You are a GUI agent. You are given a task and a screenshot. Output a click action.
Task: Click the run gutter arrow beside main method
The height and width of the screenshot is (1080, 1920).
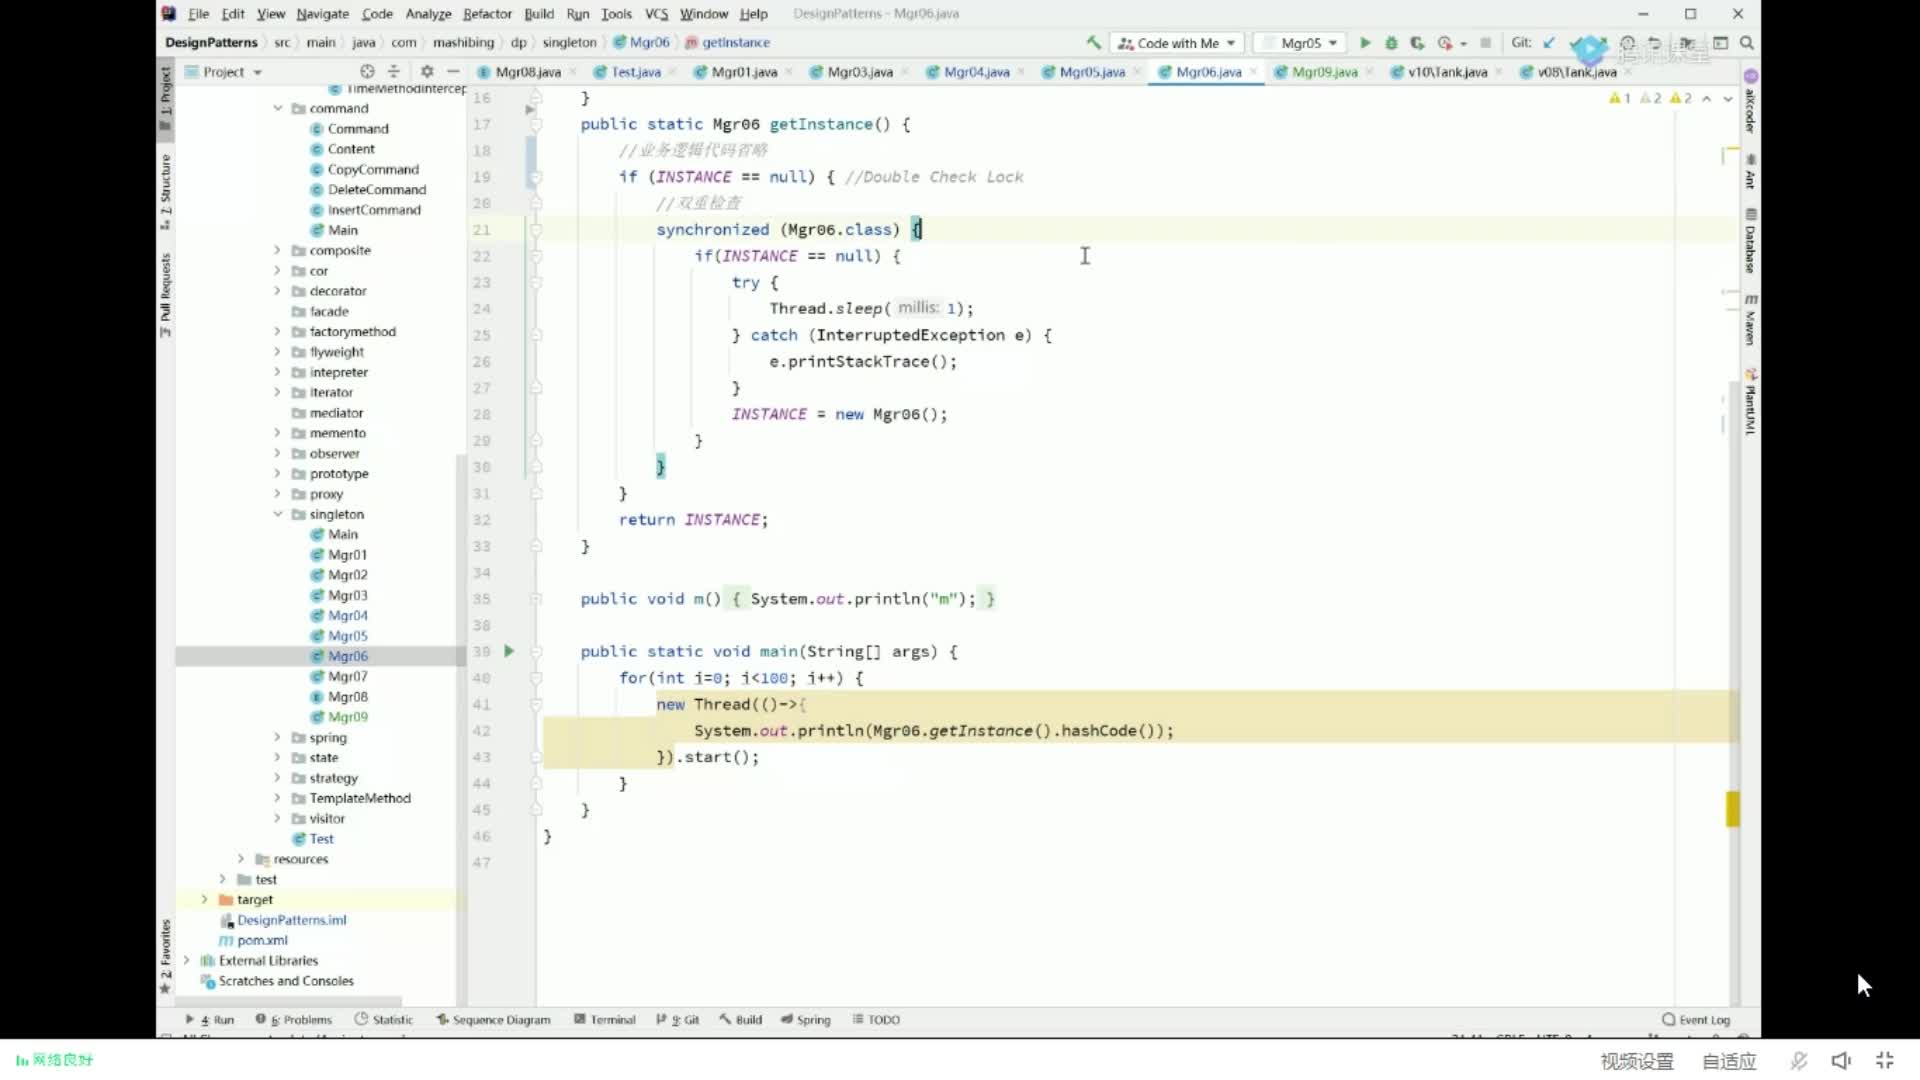pyautogui.click(x=509, y=651)
